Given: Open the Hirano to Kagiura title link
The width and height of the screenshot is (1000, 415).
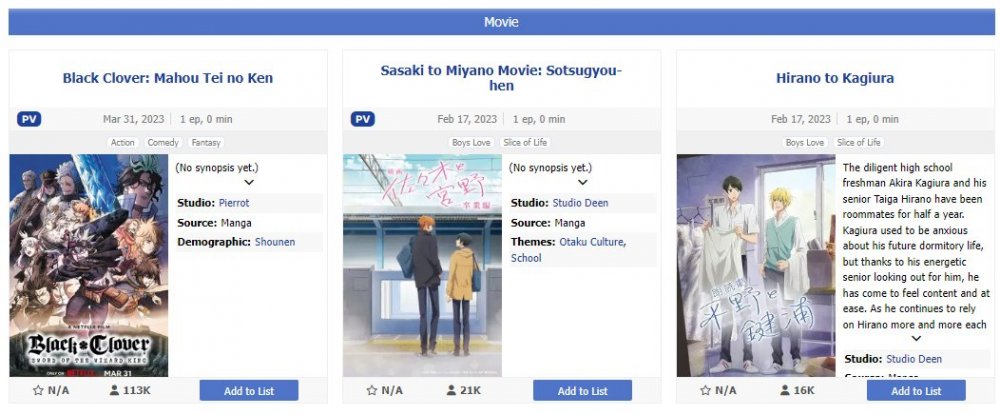Looking at the screenshot, I should [835, 78].
